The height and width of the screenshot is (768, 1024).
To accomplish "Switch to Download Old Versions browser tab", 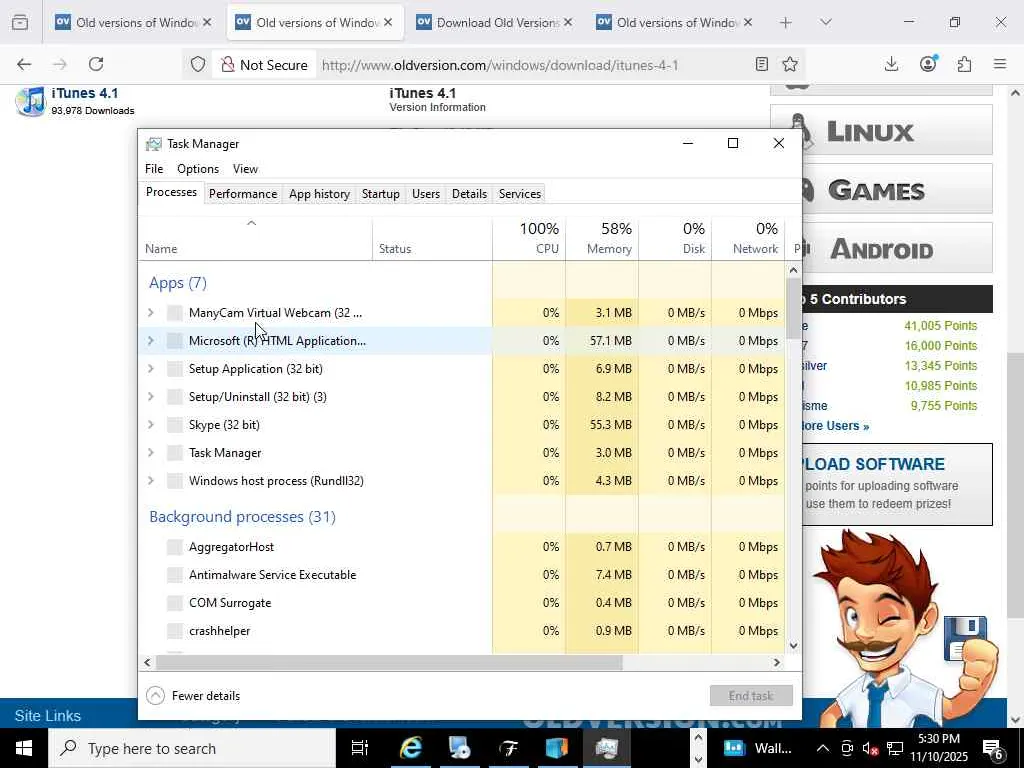I will (494, 23).
